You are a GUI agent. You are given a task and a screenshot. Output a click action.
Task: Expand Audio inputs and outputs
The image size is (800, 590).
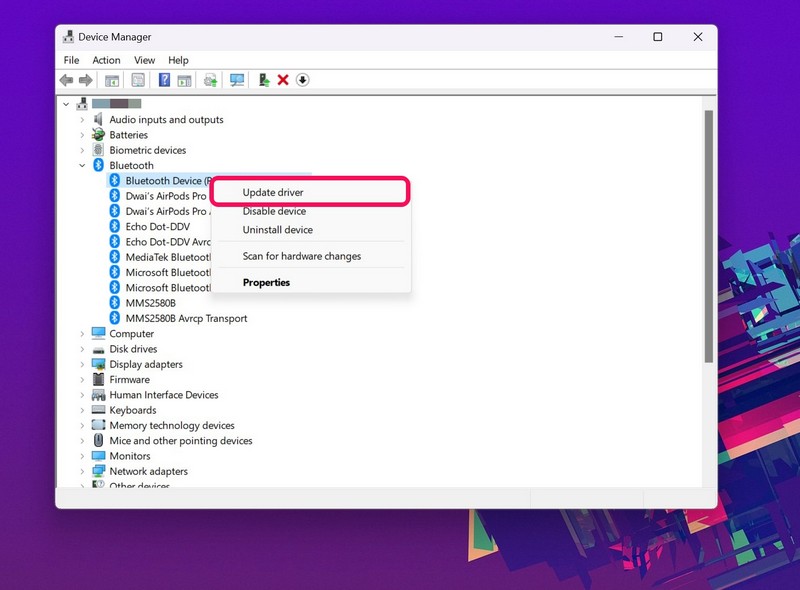[82, 119]
